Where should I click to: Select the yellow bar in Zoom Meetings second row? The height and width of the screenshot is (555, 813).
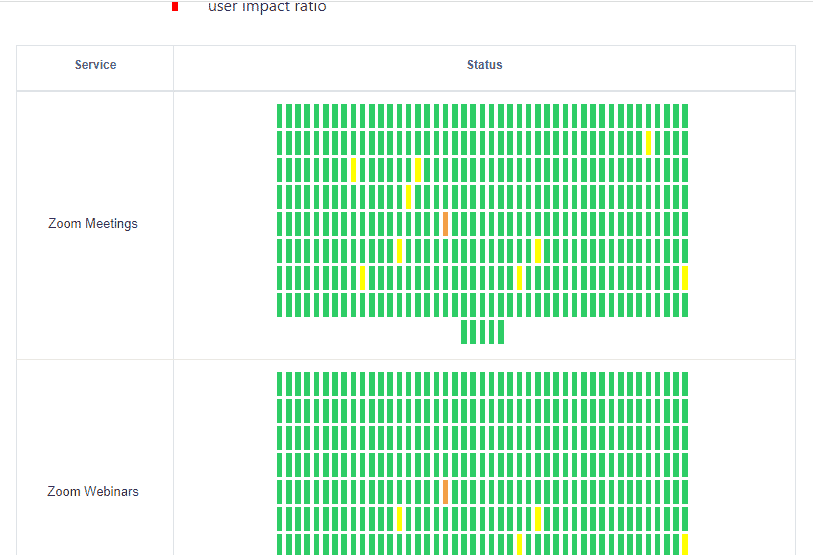coord(649,143)
